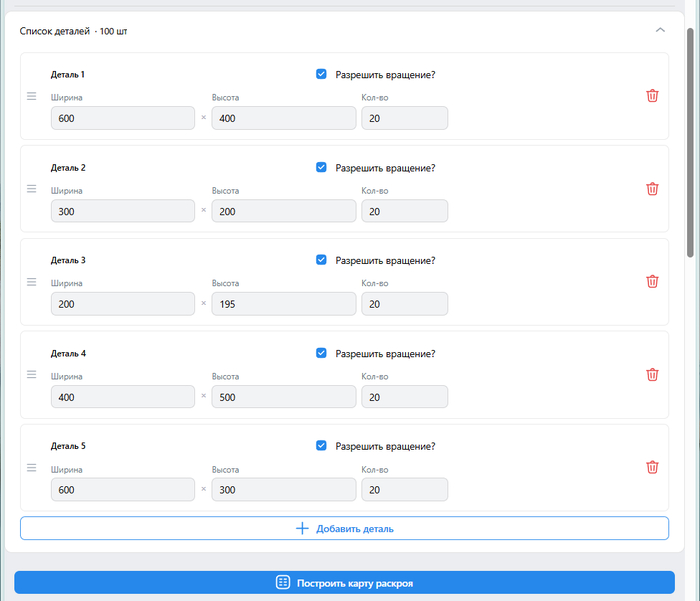This screenshot has width=700, height=601.
Task: Select the reorder handle of Деталь 5
Action: (x=31, y=467)
